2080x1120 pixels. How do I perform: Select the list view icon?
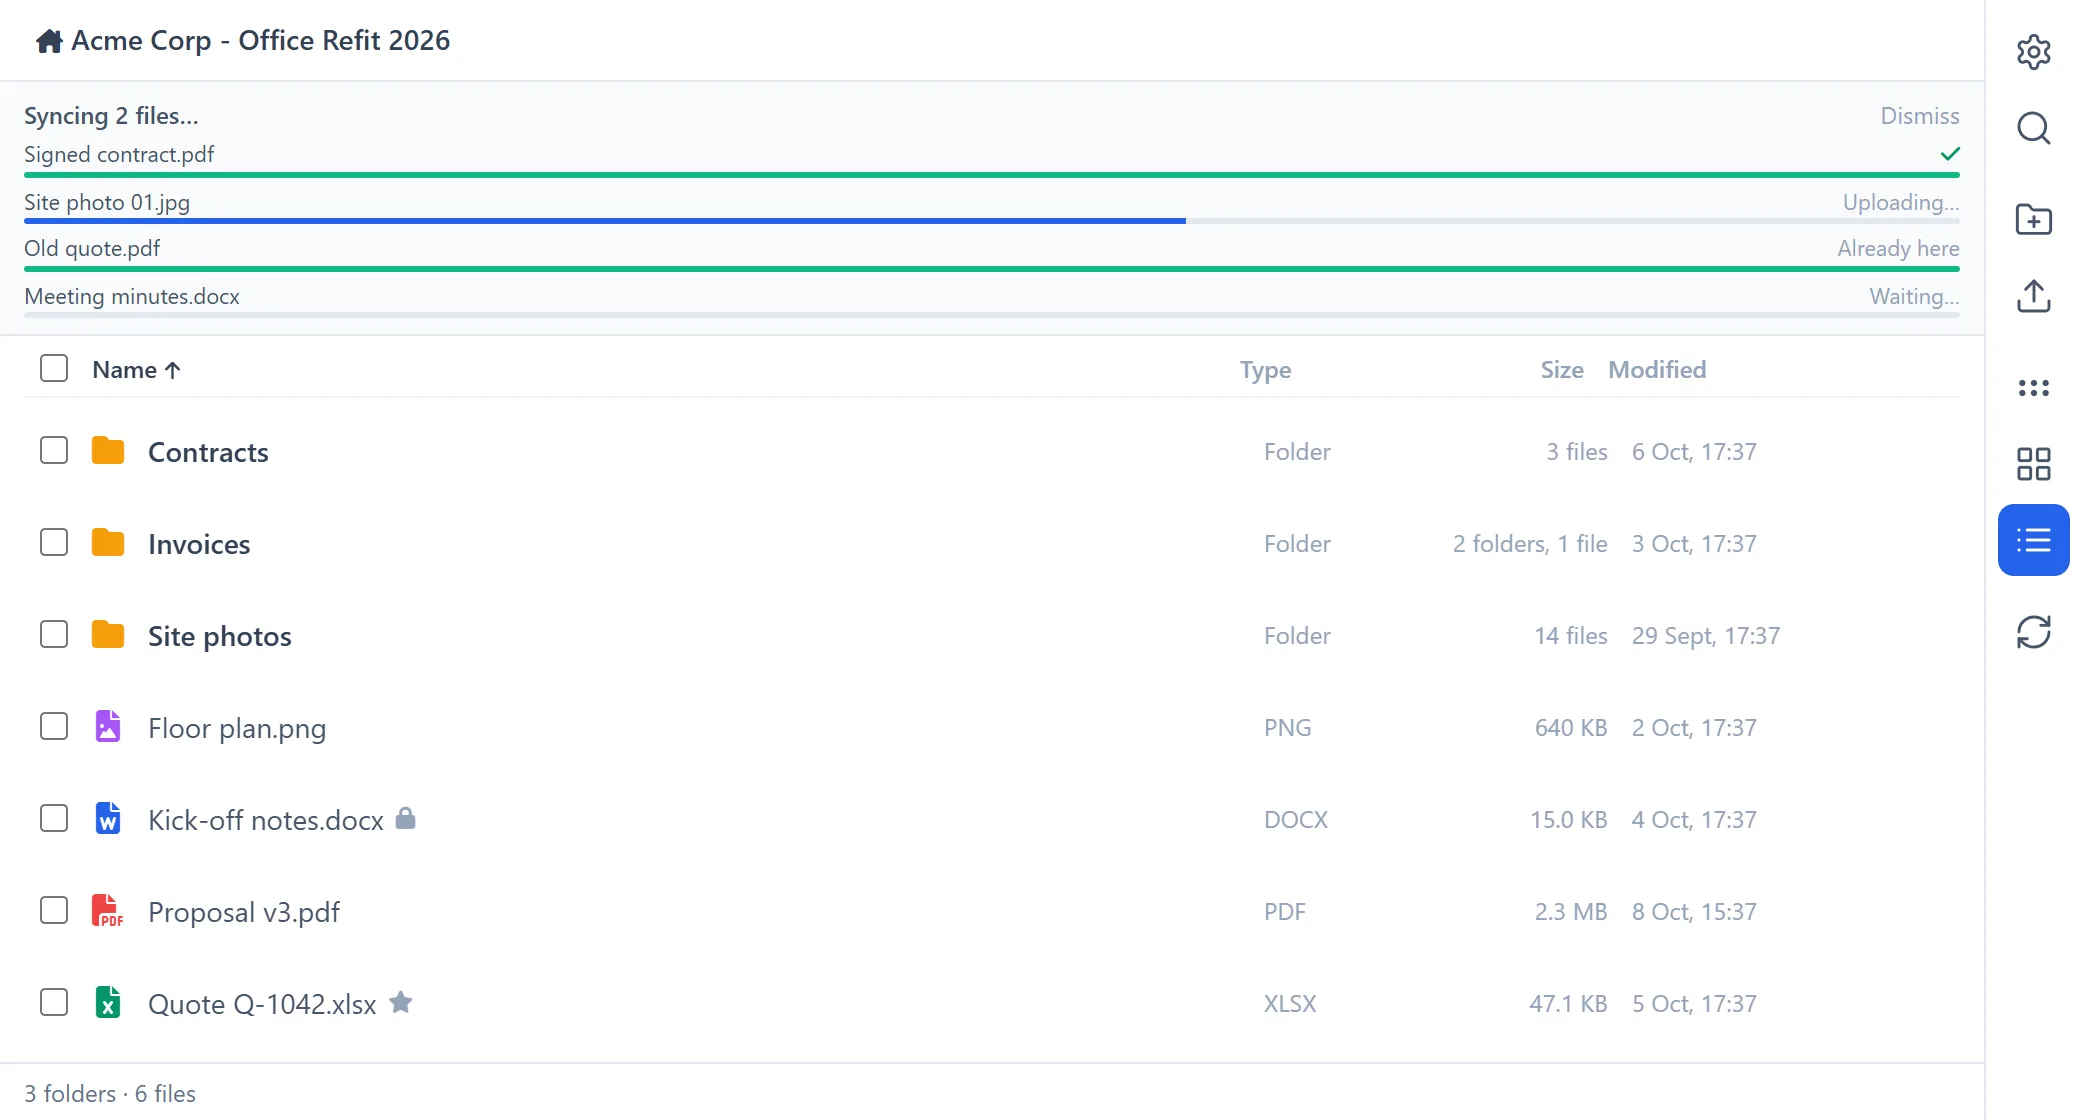(x=2033, y=540)
